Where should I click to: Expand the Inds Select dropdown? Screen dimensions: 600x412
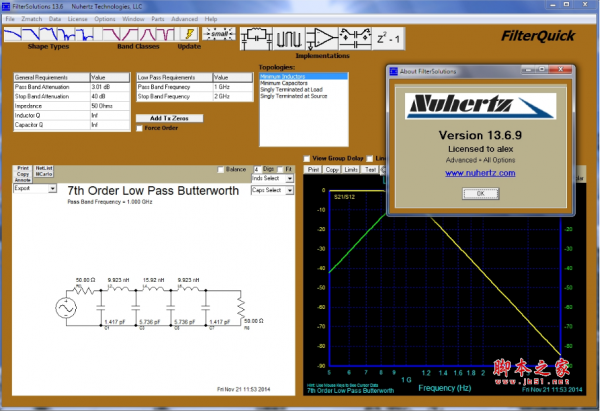[x=271, y=179]
